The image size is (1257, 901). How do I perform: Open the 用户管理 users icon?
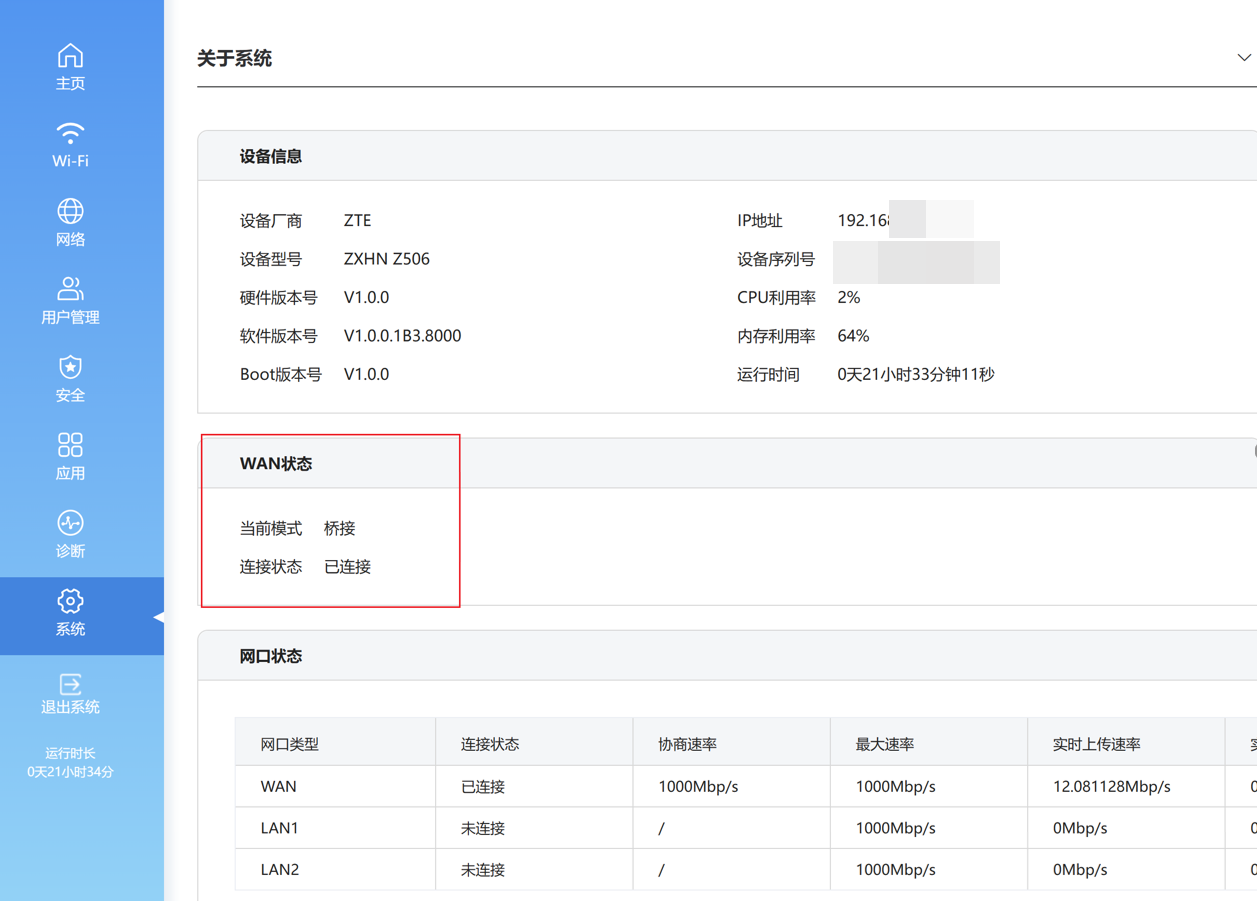(x=70, y=289)
